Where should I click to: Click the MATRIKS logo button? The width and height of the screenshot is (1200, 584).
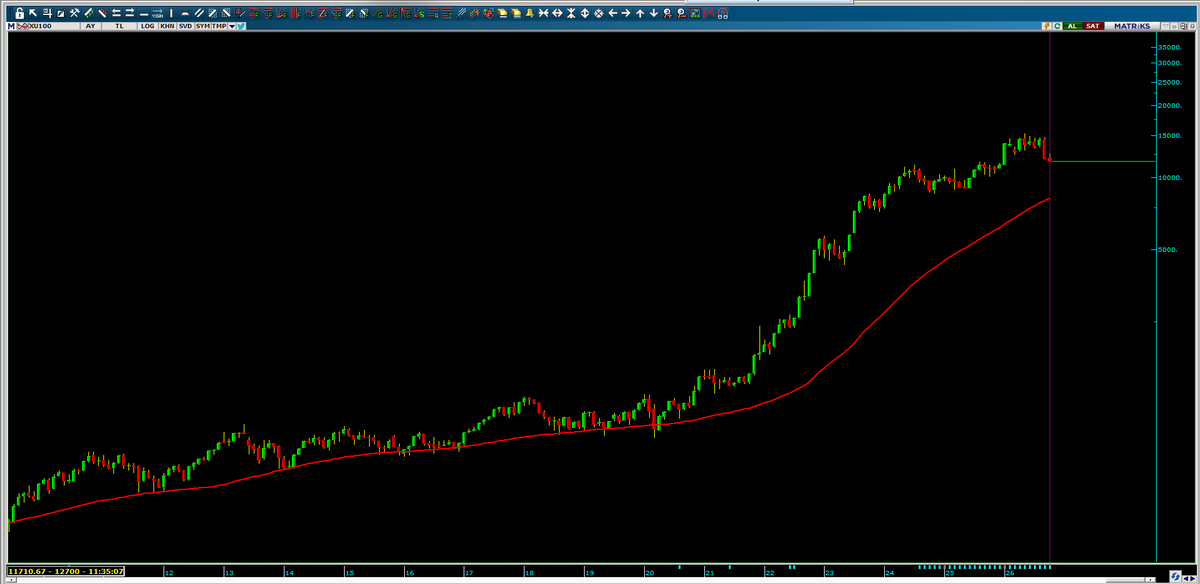(x=1132, y=26)
